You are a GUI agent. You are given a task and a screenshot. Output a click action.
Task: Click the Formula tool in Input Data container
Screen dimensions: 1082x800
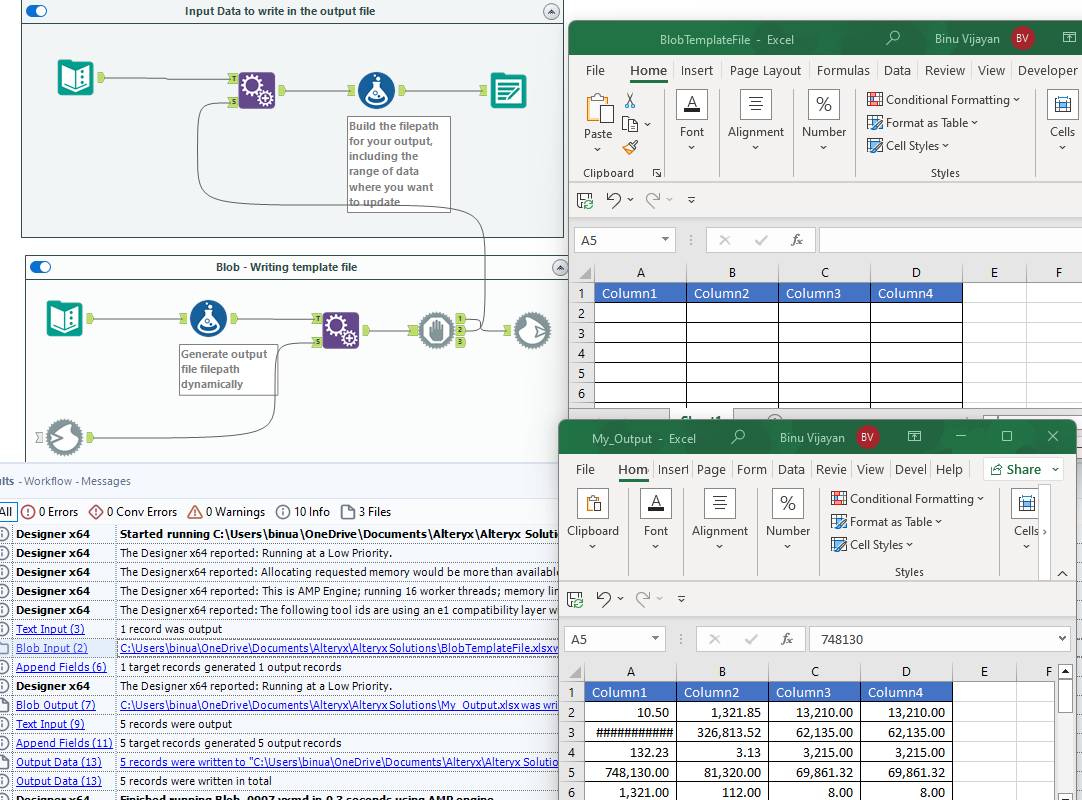click(376, 91)
